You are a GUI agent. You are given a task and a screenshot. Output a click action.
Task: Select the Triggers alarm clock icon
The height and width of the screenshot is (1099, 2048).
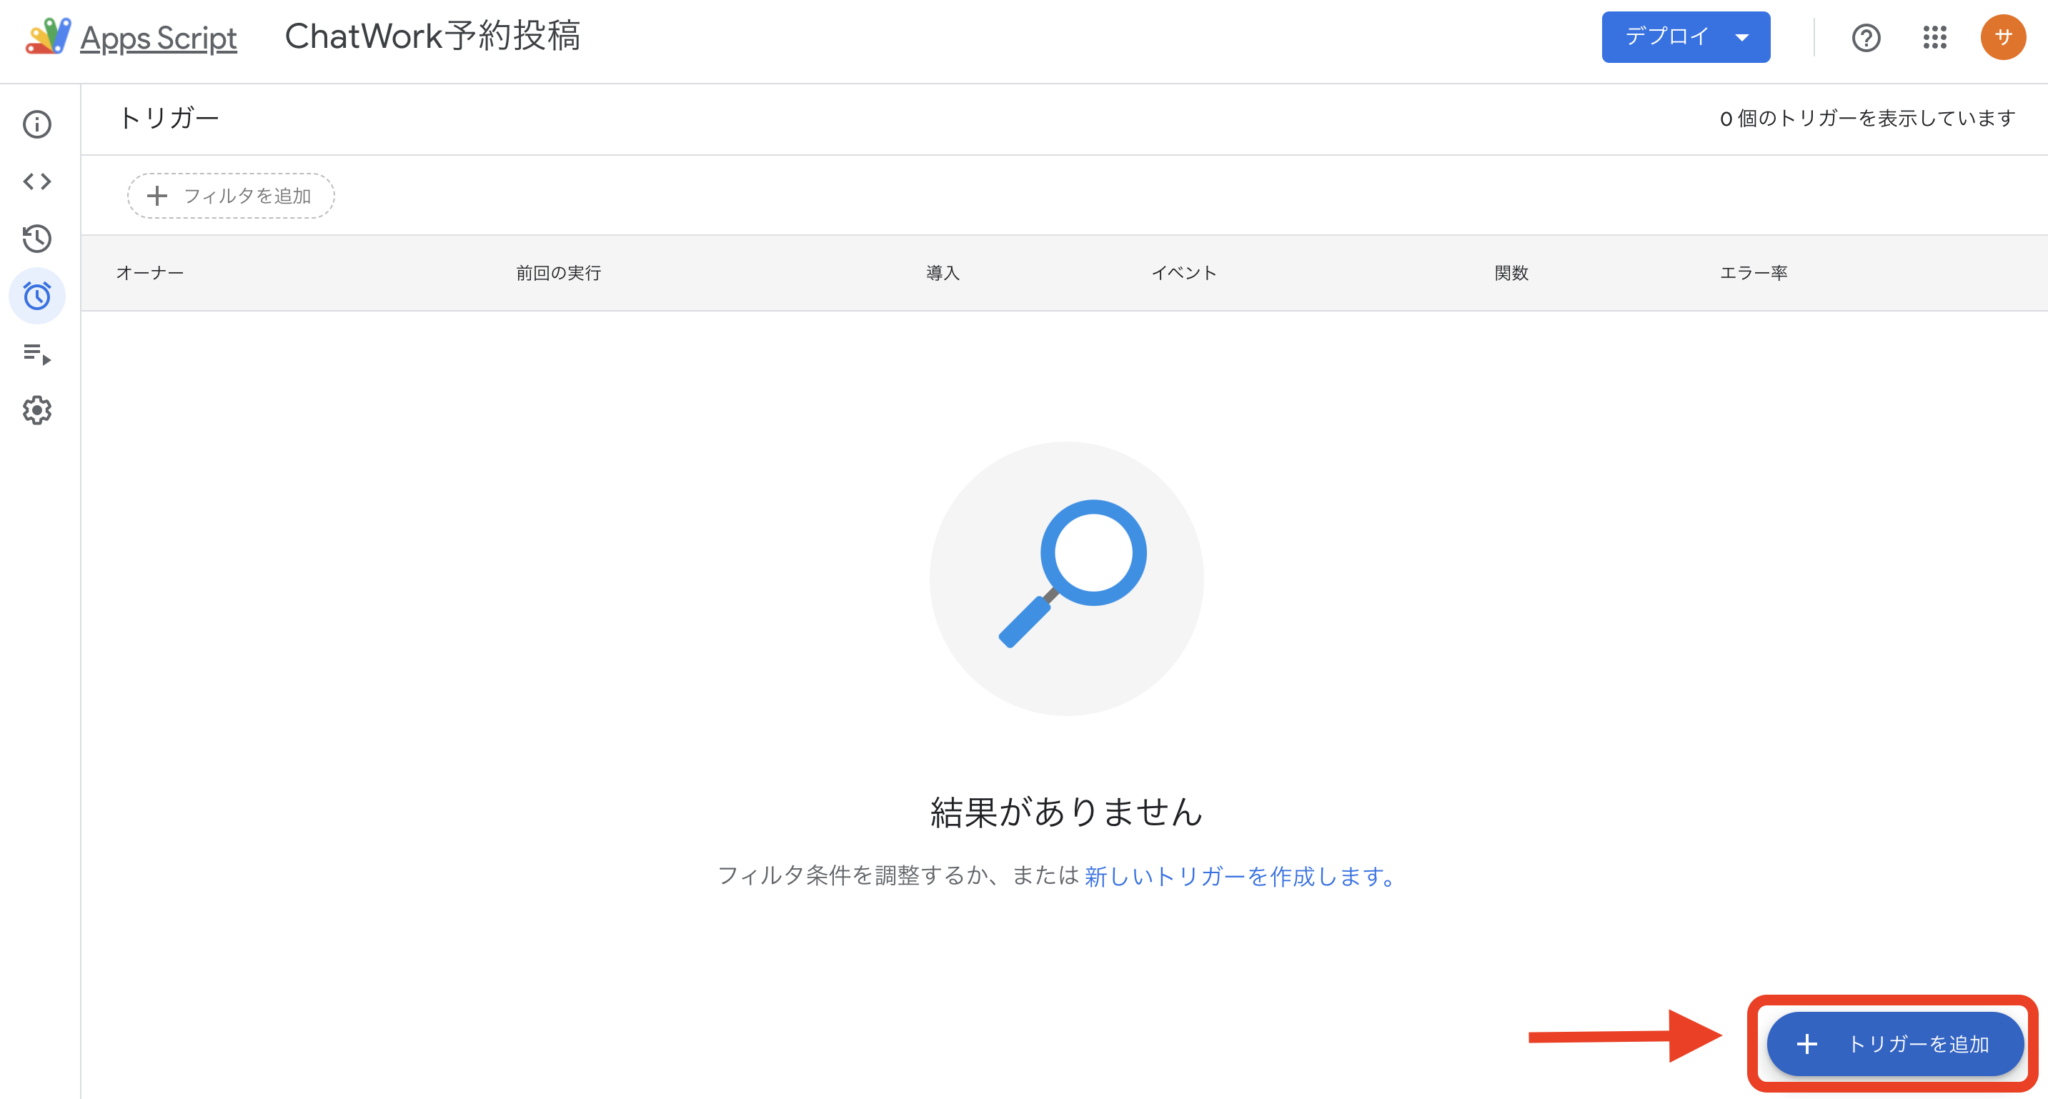(x=37, y=296)
